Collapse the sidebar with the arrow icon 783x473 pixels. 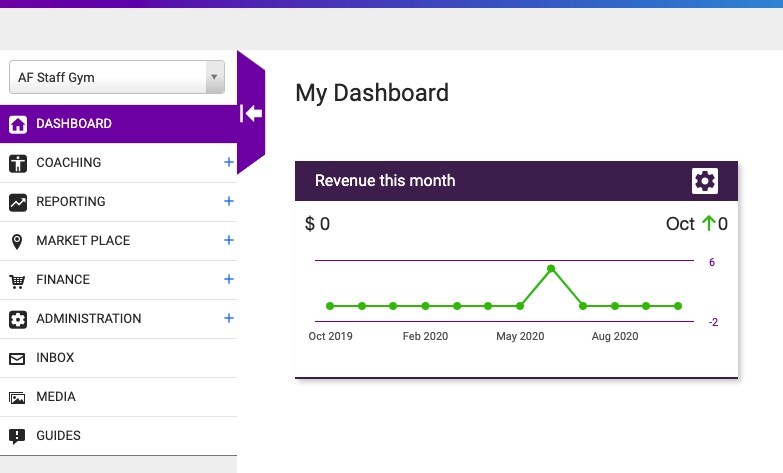(x=251, y=113)
